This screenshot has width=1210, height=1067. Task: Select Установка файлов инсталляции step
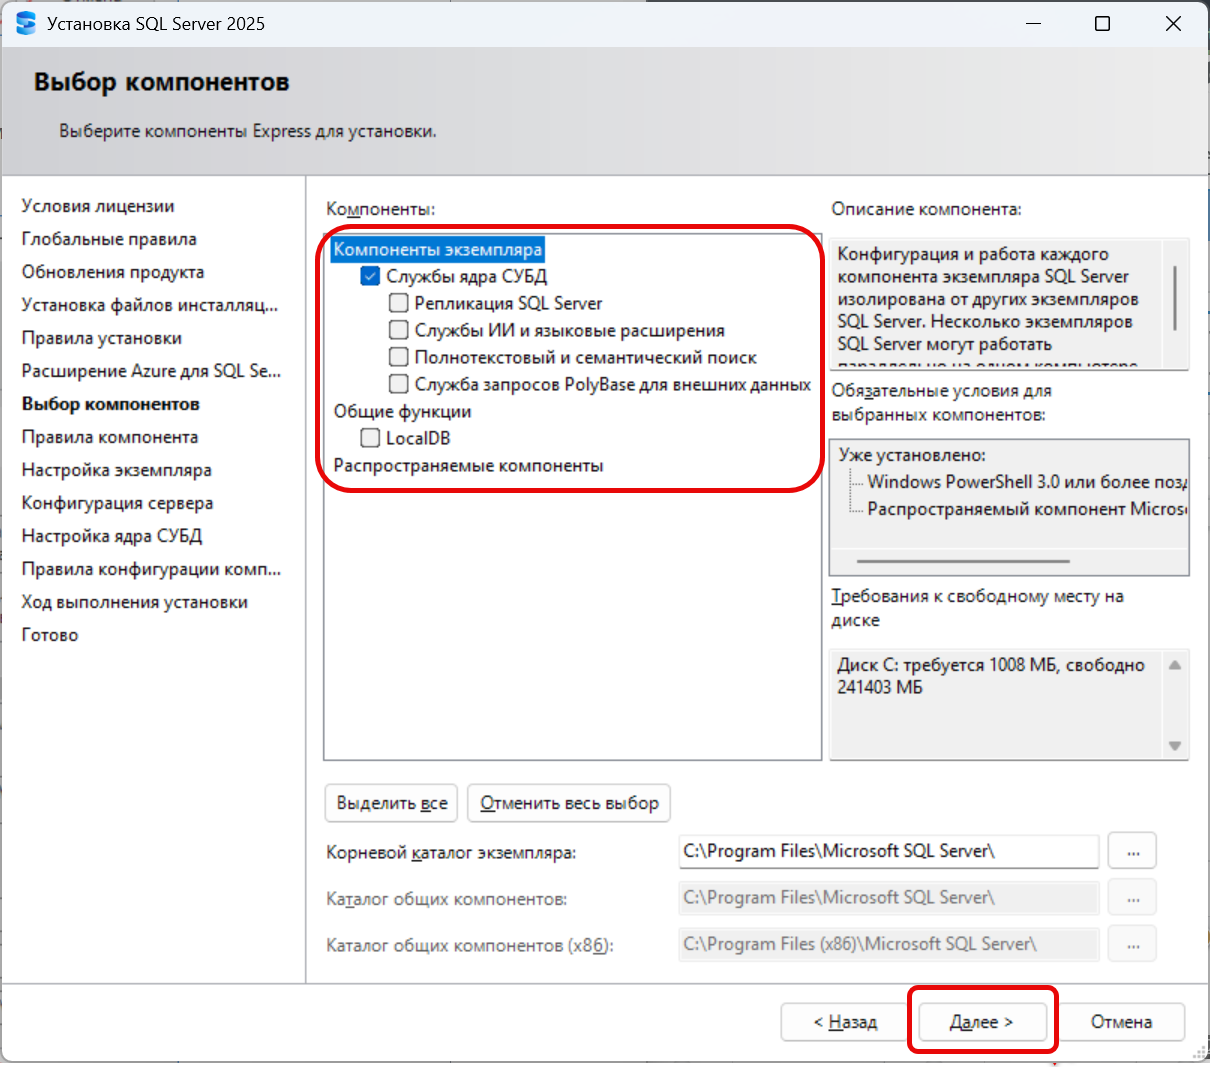pos(150,305)
